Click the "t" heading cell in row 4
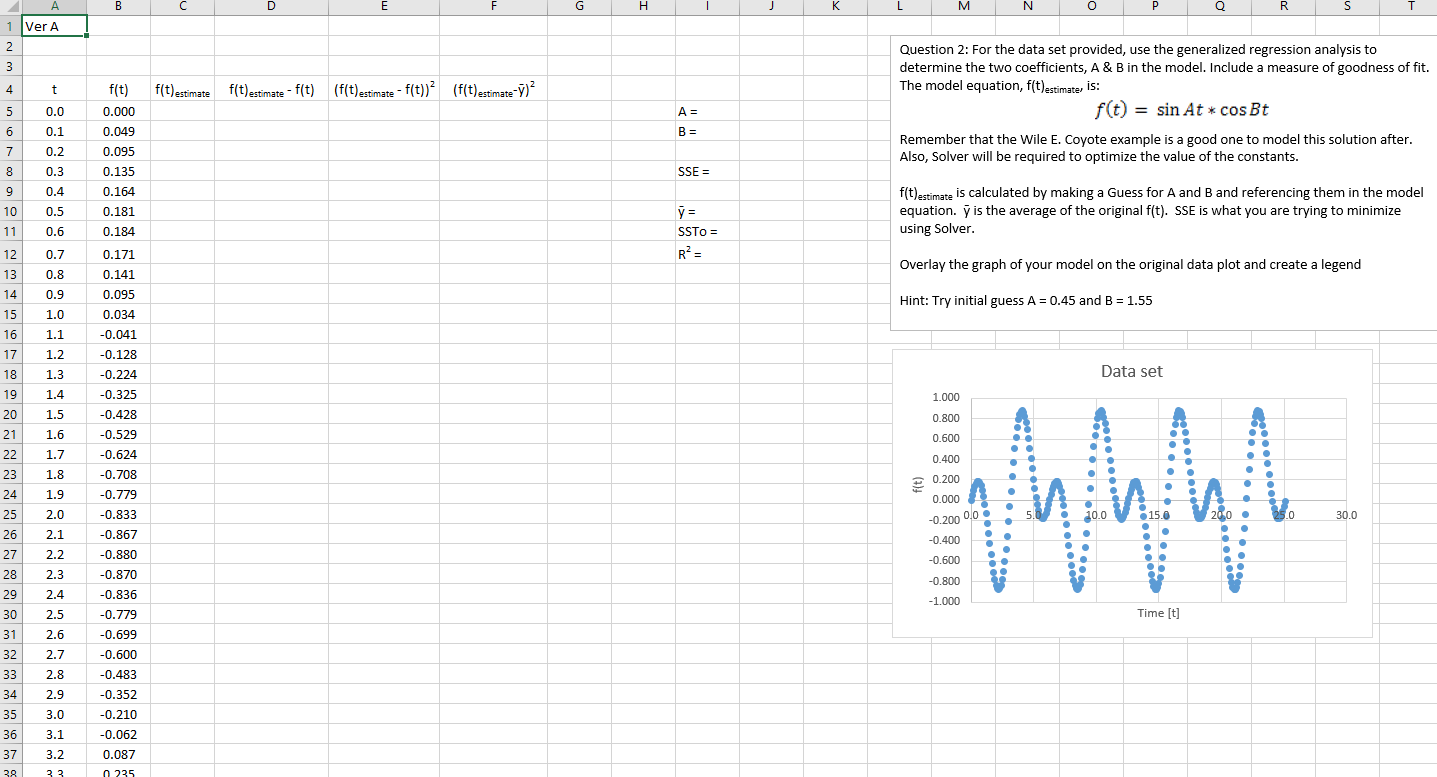 (x=54, y=90)
